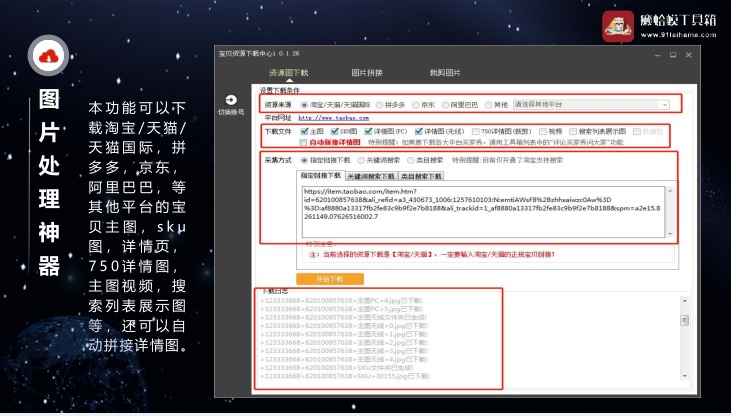Open the http://www.taobao.com platform link
This screenshot has height=416, width=731.
tap(333, 118)
